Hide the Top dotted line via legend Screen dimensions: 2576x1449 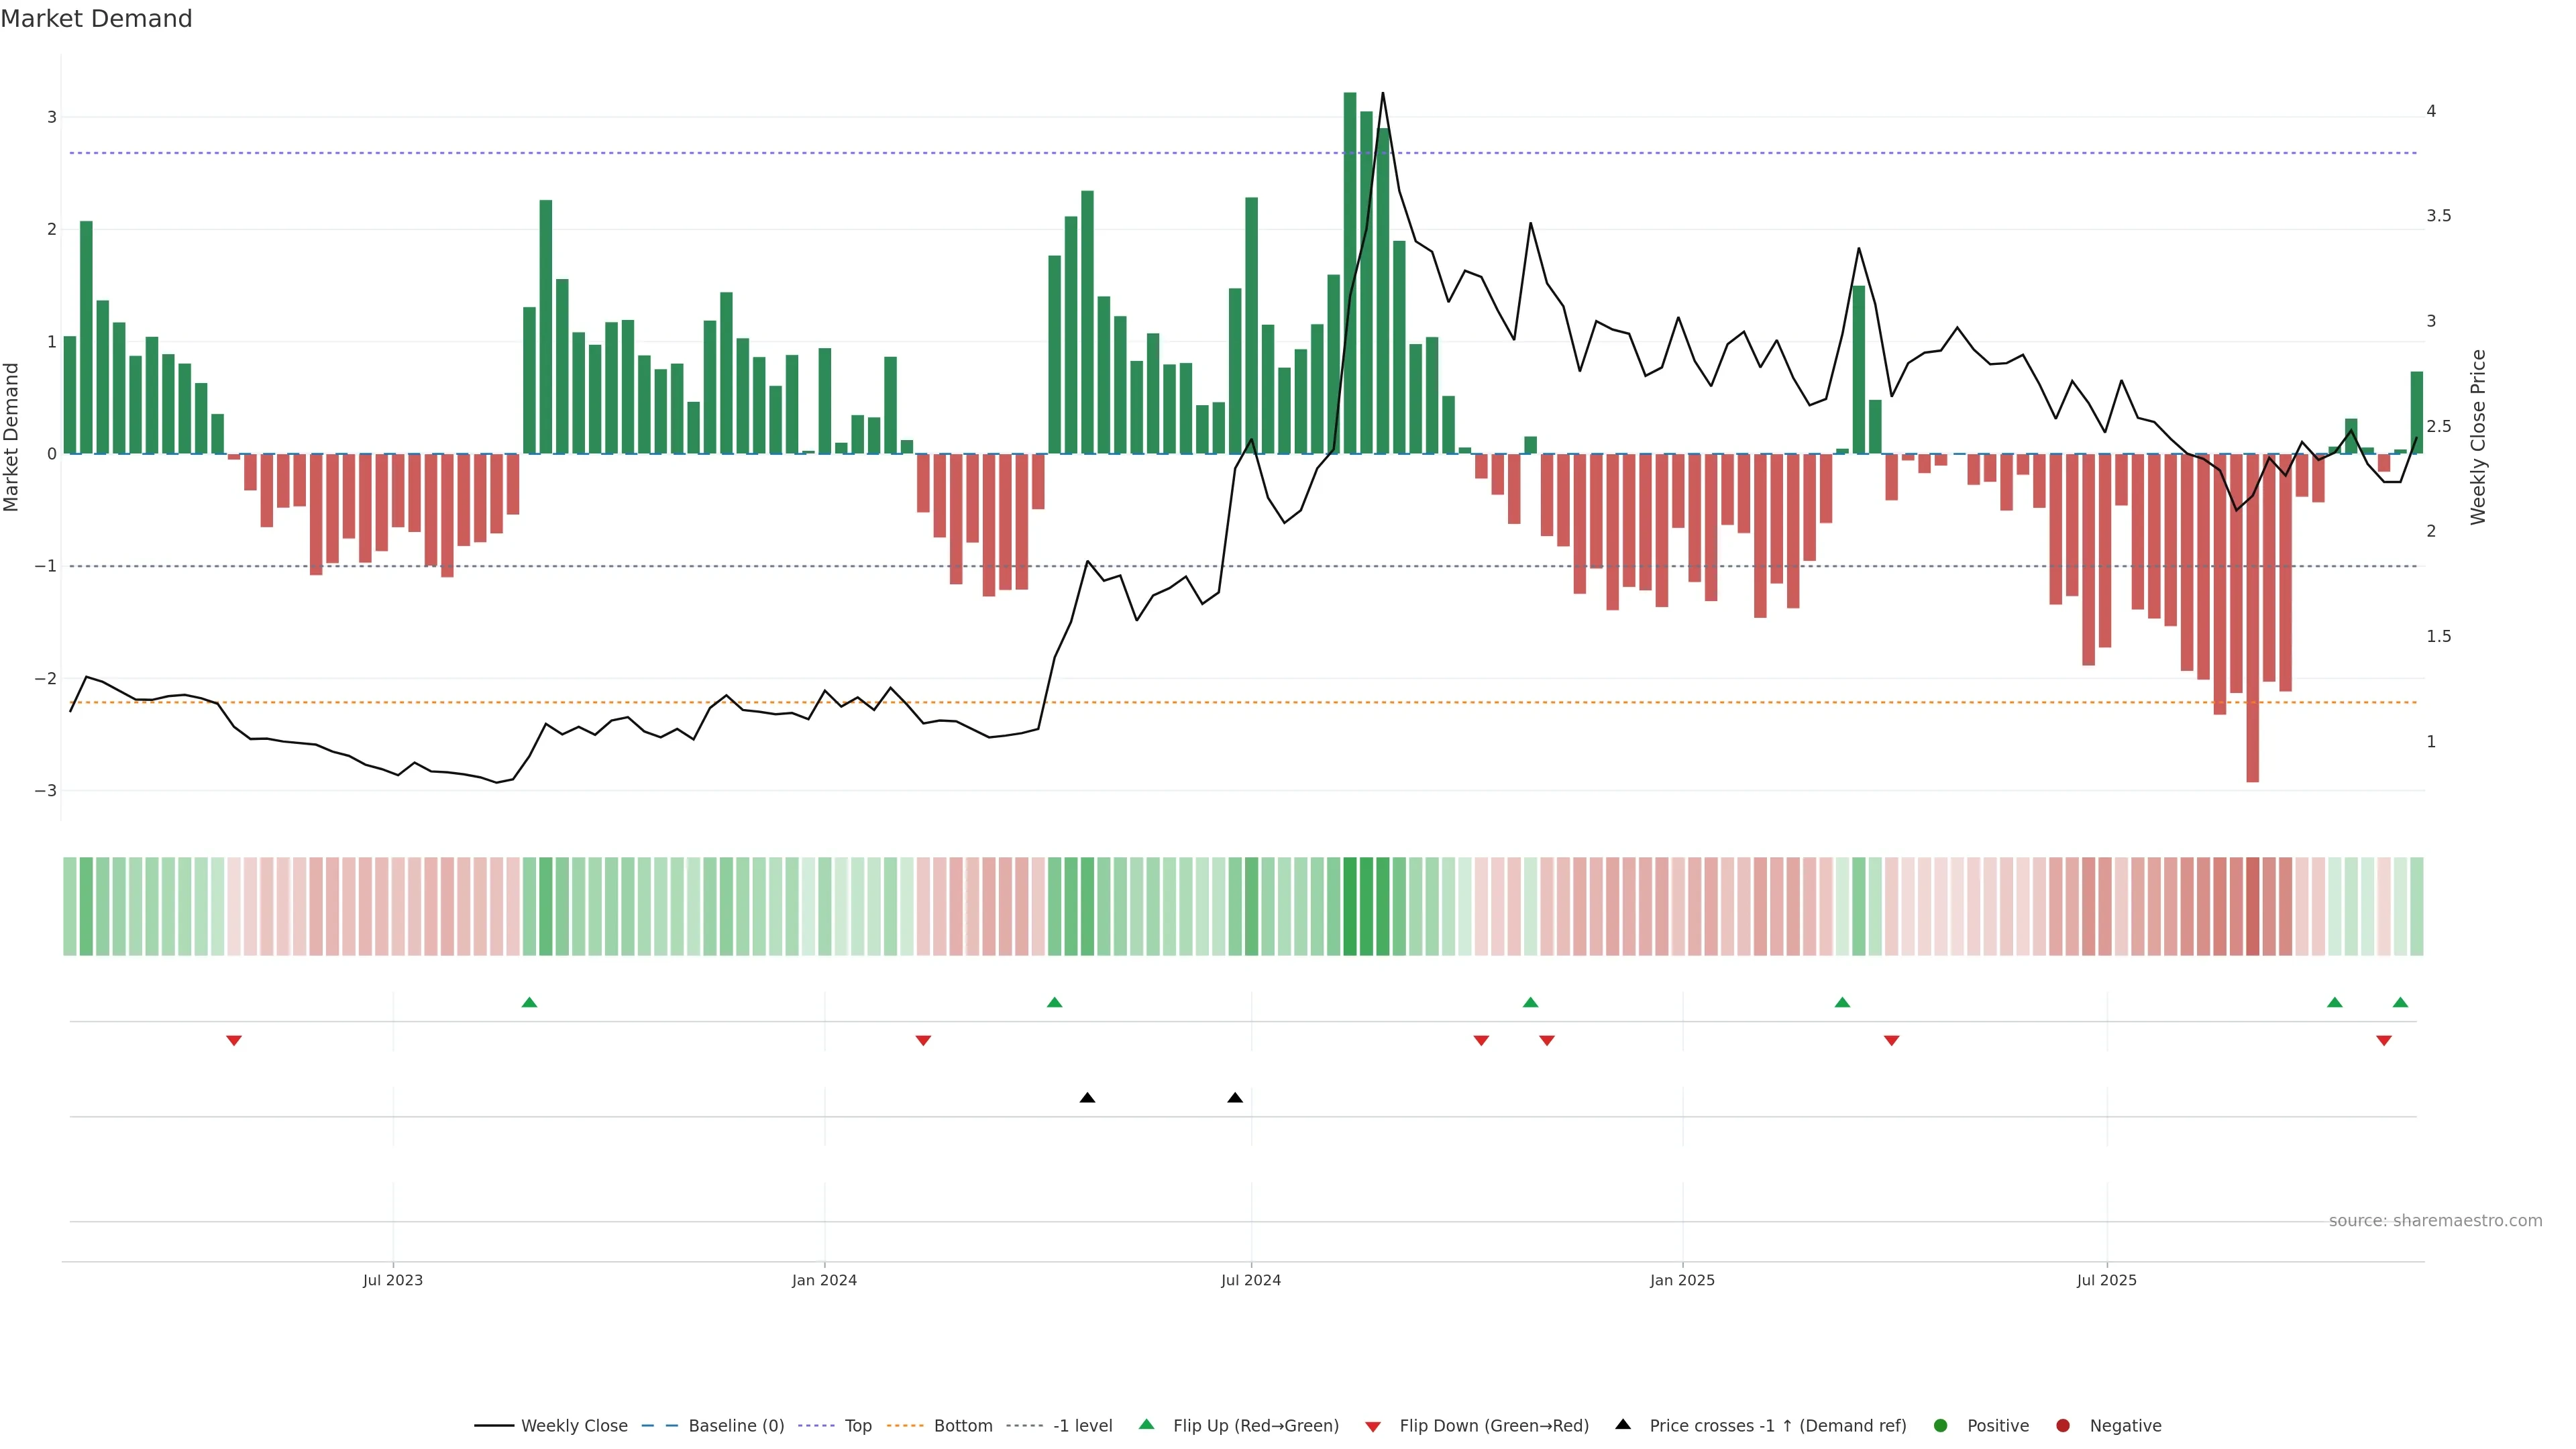[x=857, y=1425]
